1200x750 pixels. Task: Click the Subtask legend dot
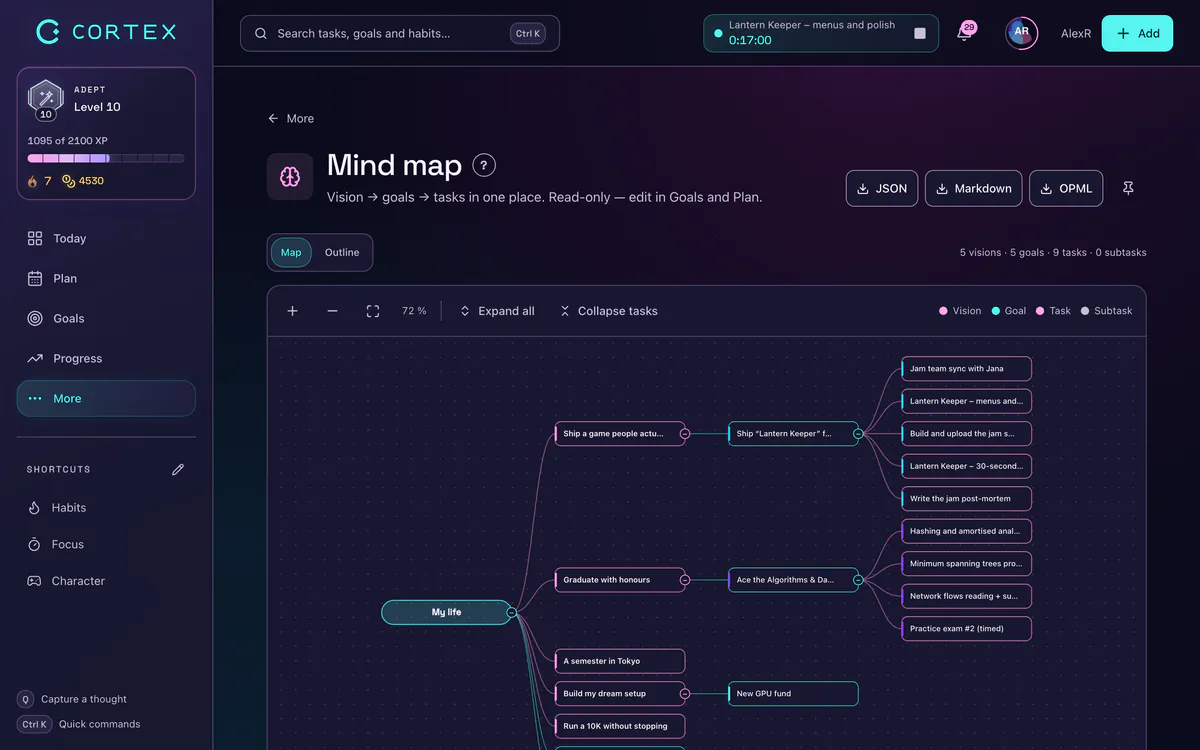pyautogui.click(x=1084, y=311)
